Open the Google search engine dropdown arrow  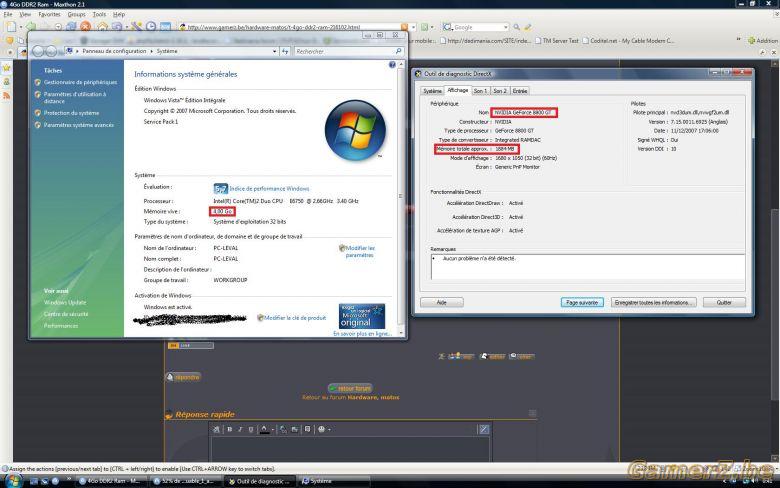pos(506,27)
